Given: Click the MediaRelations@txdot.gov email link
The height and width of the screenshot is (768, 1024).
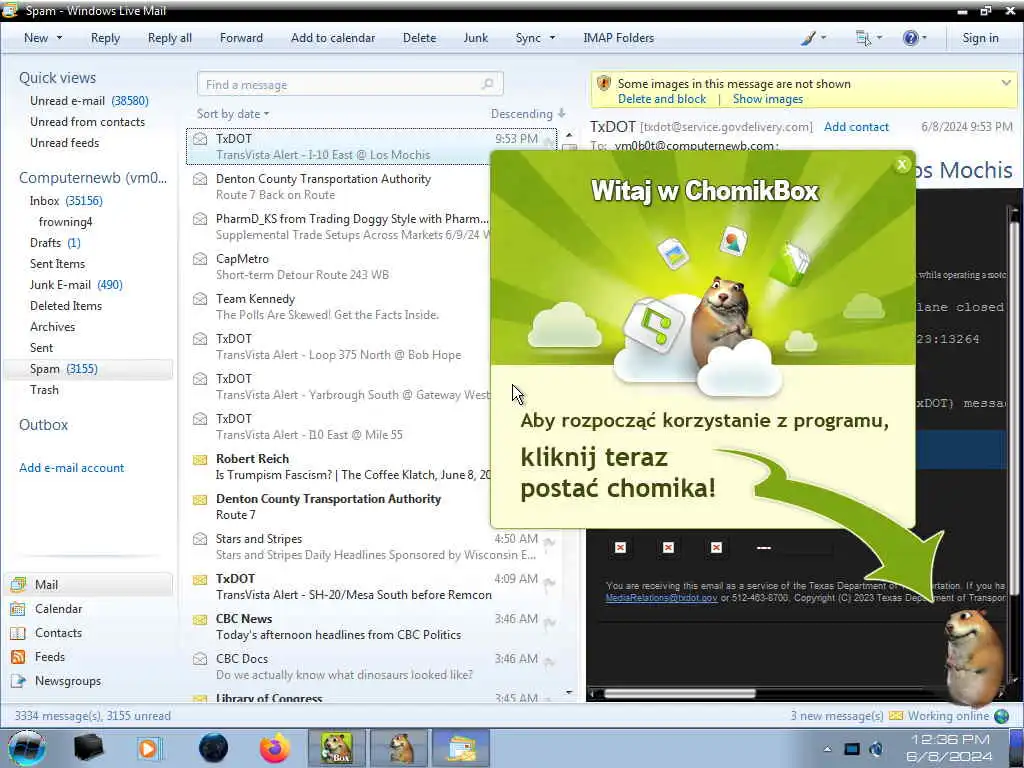Looking at the screenshot, I should point(661,598).
